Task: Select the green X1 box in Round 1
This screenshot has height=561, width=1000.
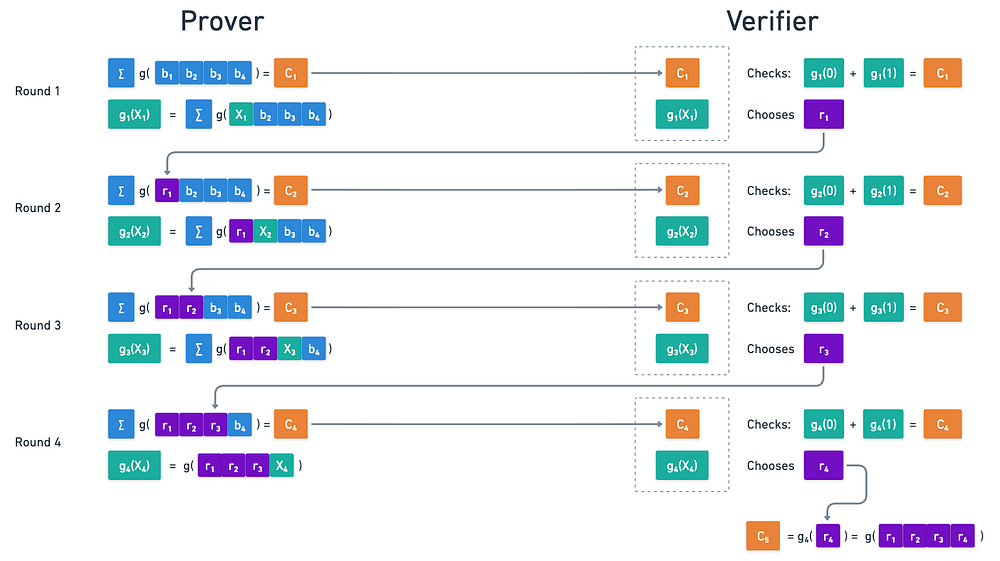Action: coord(241,115)
